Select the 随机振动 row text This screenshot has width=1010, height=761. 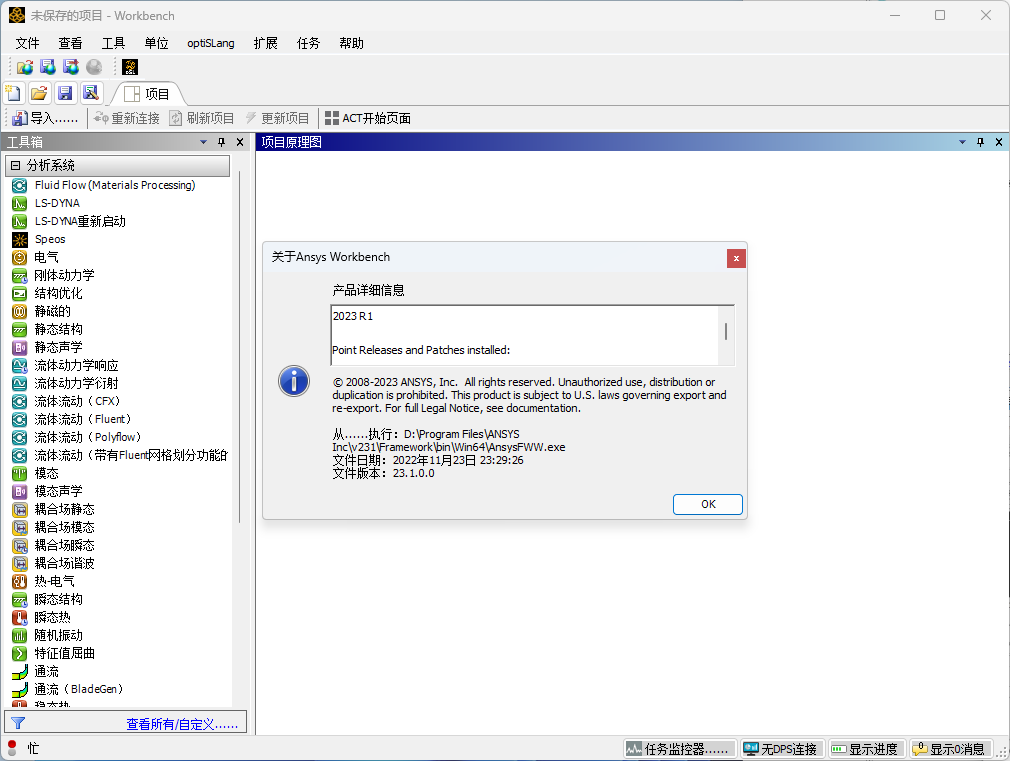pos(59,635)
